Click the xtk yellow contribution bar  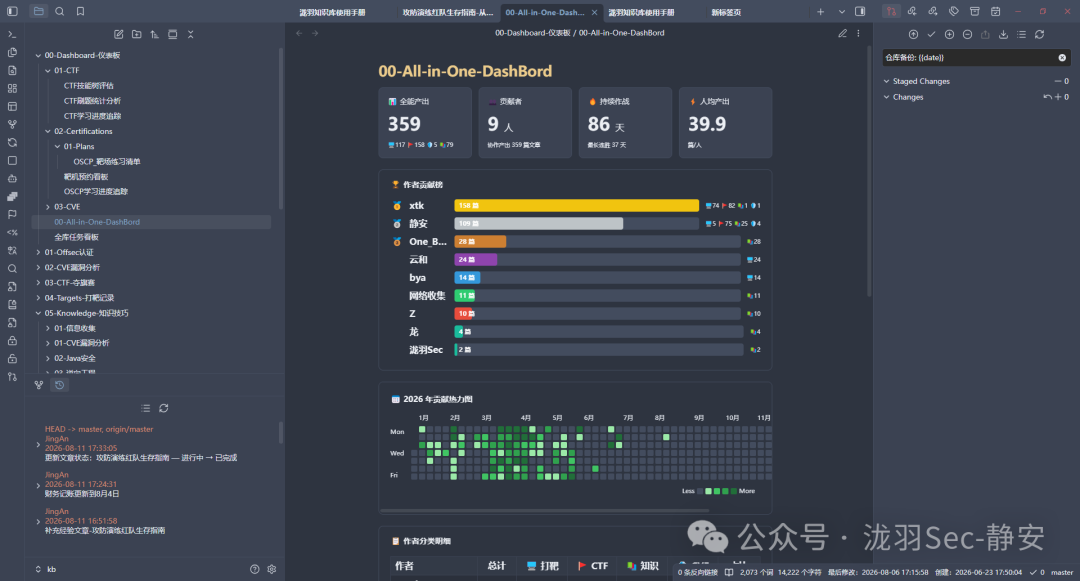(x=577, y=205)
